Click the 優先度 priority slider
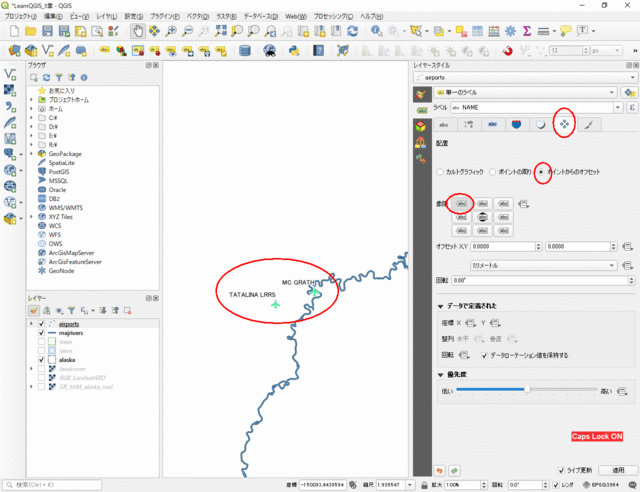This screenshot has height=492, width=640. 527,390
